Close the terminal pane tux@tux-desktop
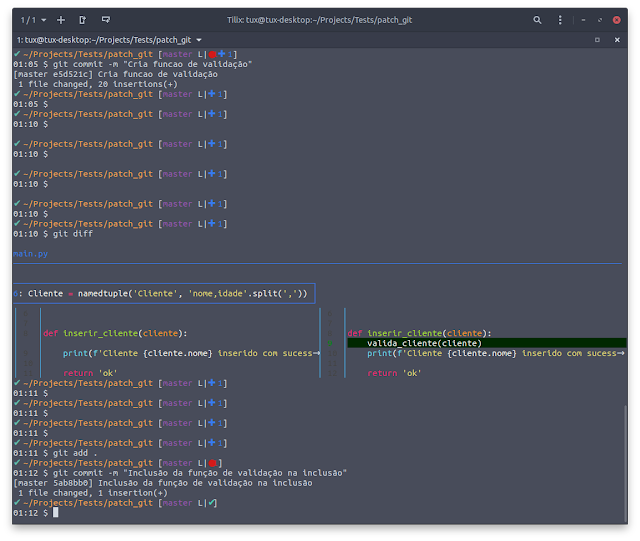Image resolution: width=640 pixels, height=541 pixels. 617,40
